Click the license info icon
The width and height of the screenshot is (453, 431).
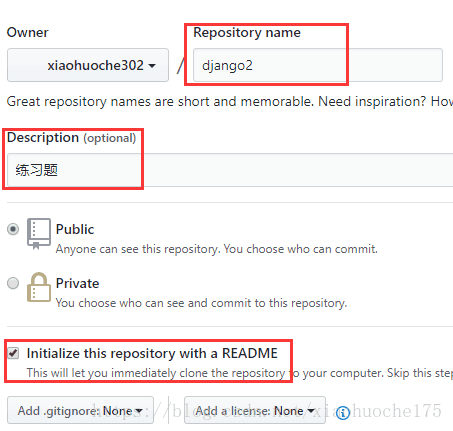click(x=343, y=413)
